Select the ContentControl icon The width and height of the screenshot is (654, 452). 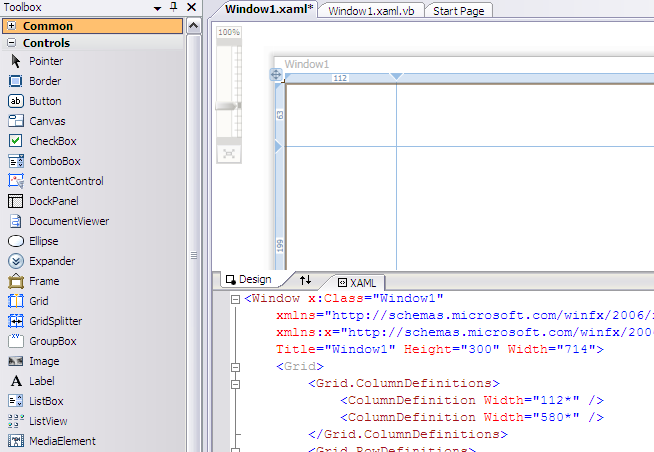click(x=15, y=181)
